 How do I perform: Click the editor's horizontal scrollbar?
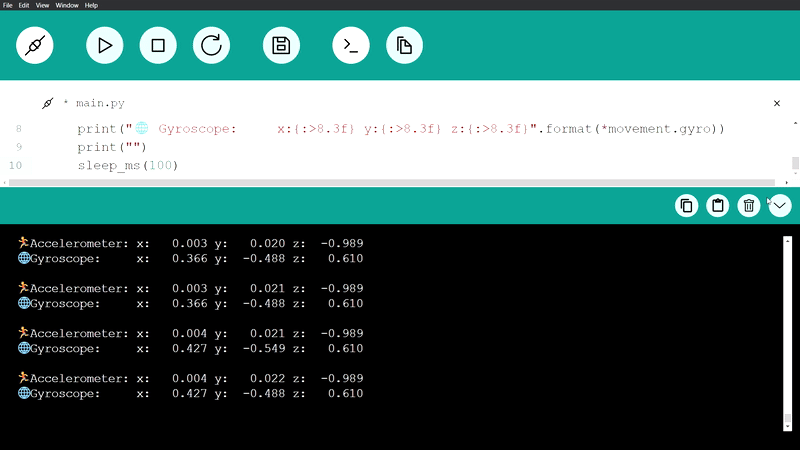400,182
